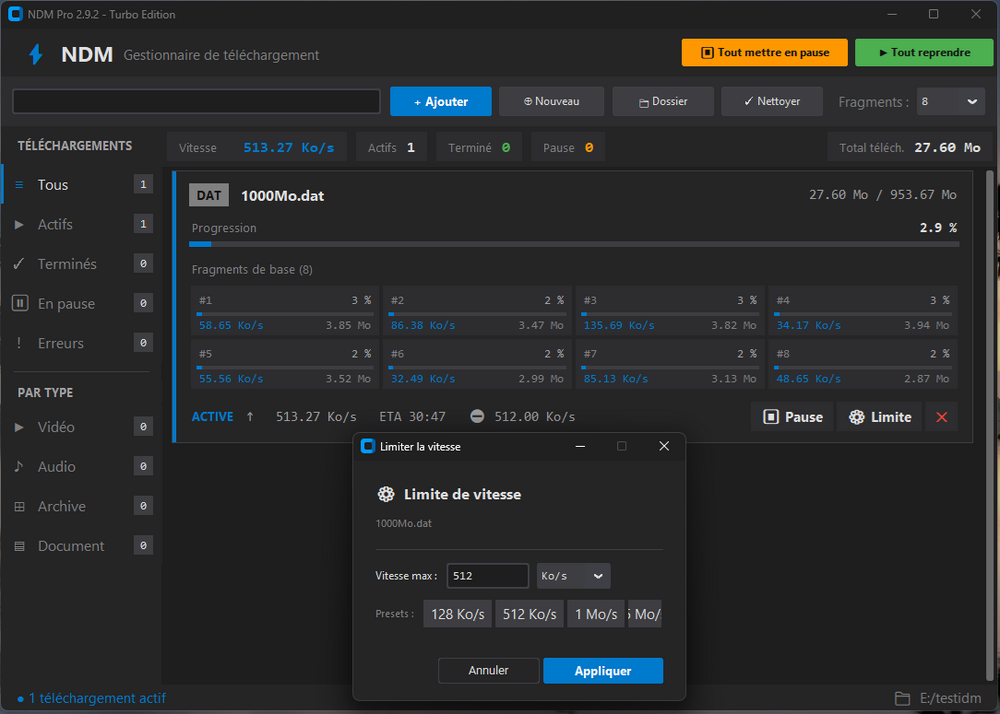Click Annuler in the speed dialog
Screen dimensions: 1000x714
pyautogui.click(x=489, y=671)
